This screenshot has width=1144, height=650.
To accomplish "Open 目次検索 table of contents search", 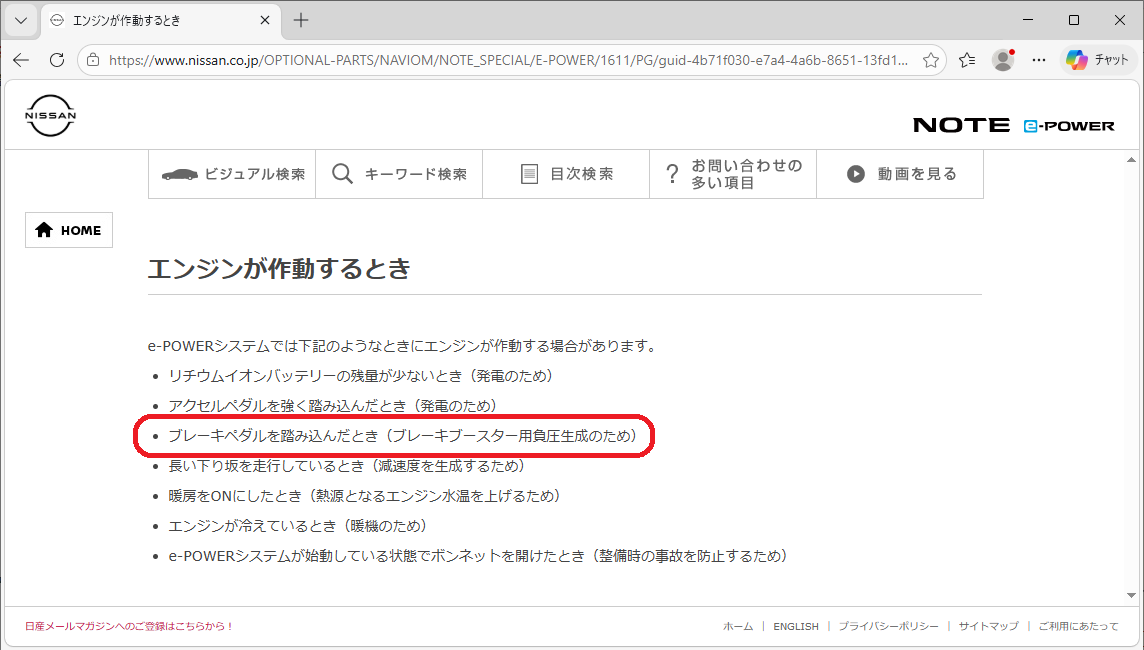I will click(x=566, y=174).
